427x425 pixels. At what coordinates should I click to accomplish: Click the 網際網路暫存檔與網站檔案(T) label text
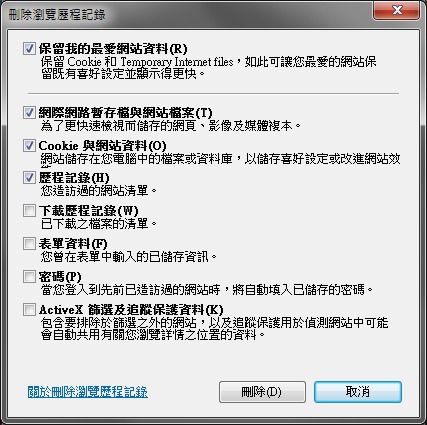(x=125, y=113)
